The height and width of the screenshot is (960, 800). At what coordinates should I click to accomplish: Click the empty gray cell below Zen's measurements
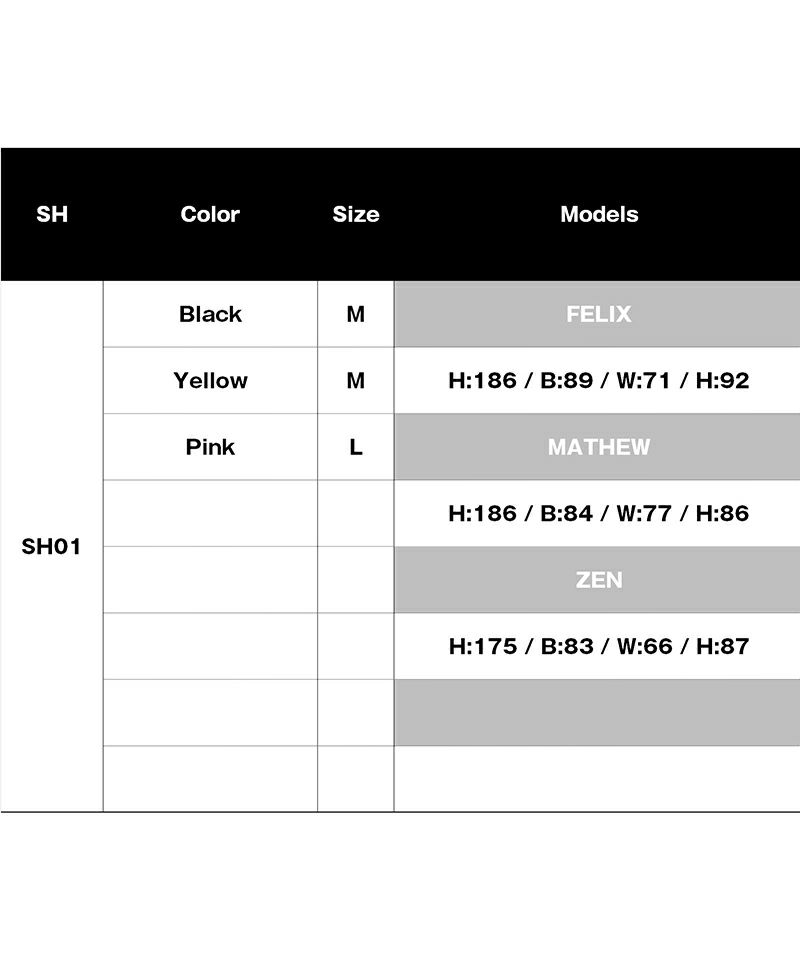coord(598,713)
